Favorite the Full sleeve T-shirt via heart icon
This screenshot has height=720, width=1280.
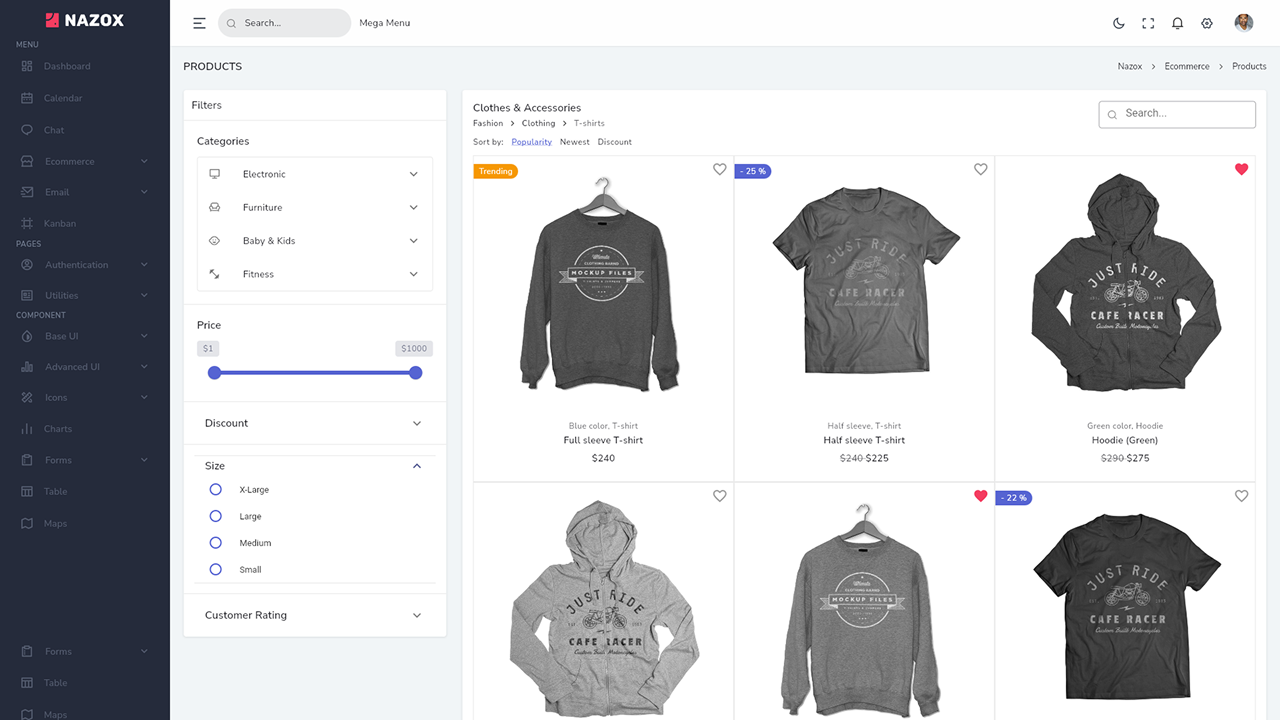coord(719,170)
